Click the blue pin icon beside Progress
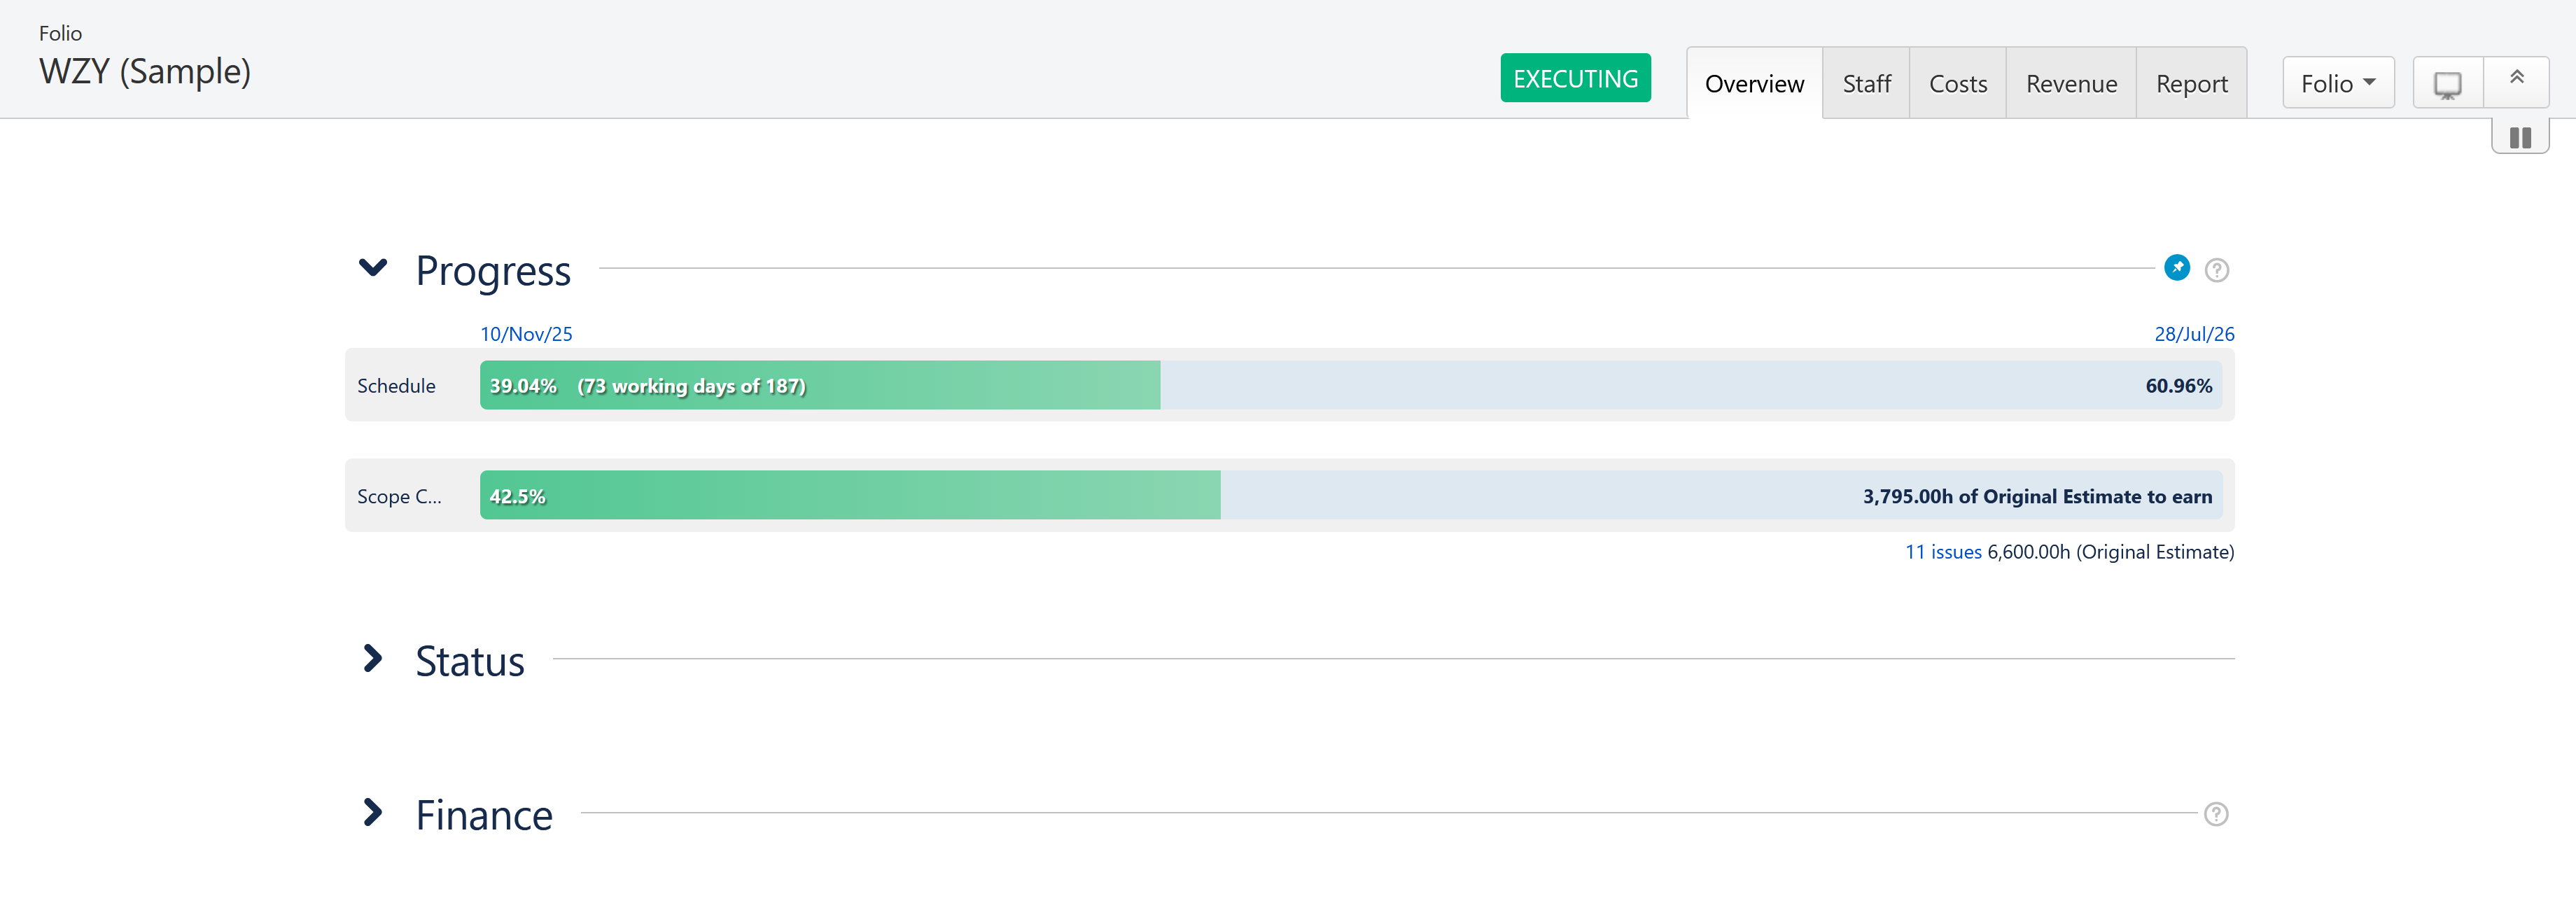Screen dimensions: 2576x924 pyautogui.click(x=2176, y=268)
